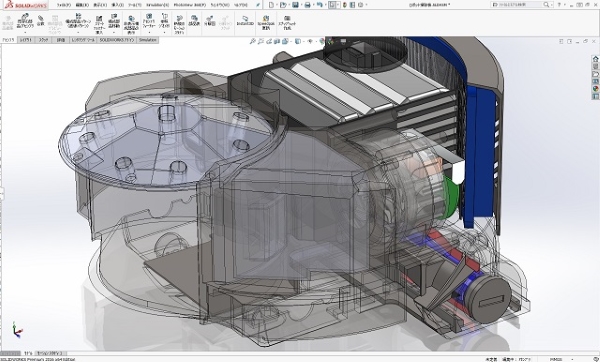Click the Apply Scene icon

pos(330,41)
